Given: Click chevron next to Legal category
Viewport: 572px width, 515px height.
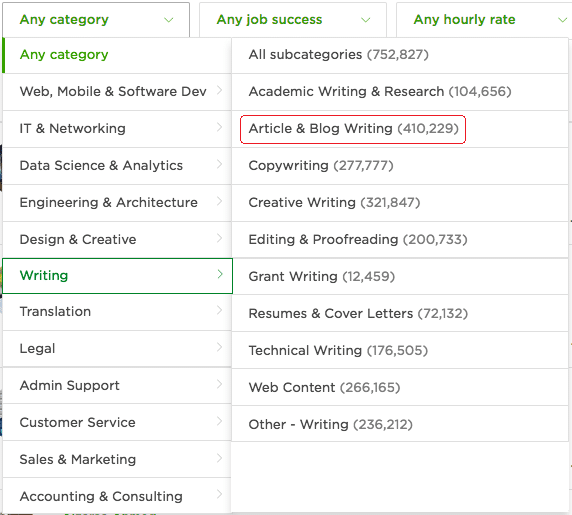Looking at the screenshot, I should 219,347.
